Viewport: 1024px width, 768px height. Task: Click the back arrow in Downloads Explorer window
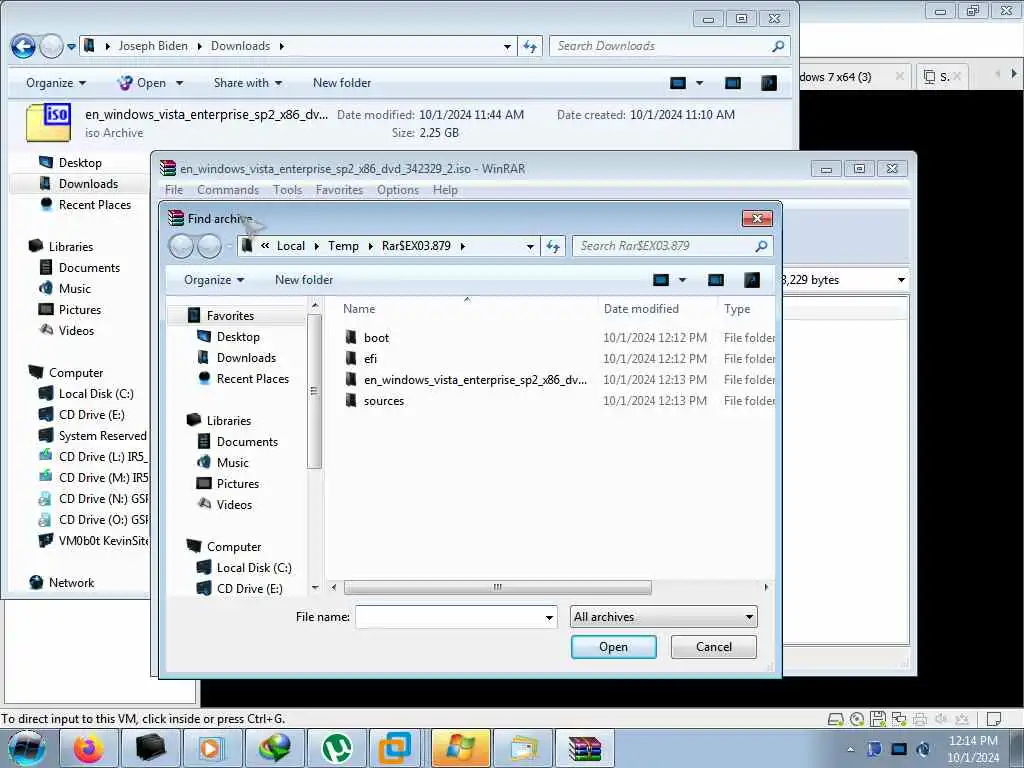tap(24, 46)
